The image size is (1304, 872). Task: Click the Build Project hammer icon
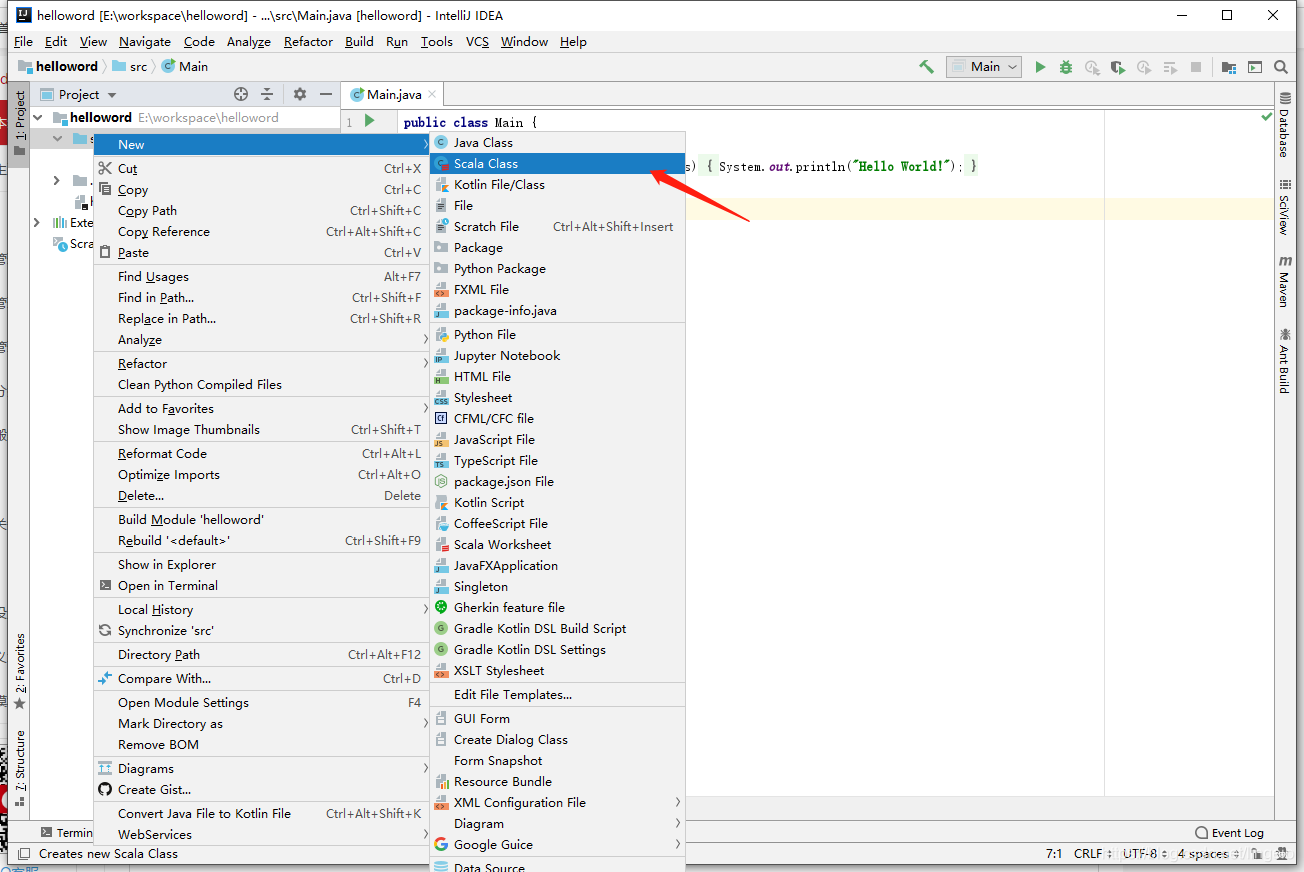(927, 67)
